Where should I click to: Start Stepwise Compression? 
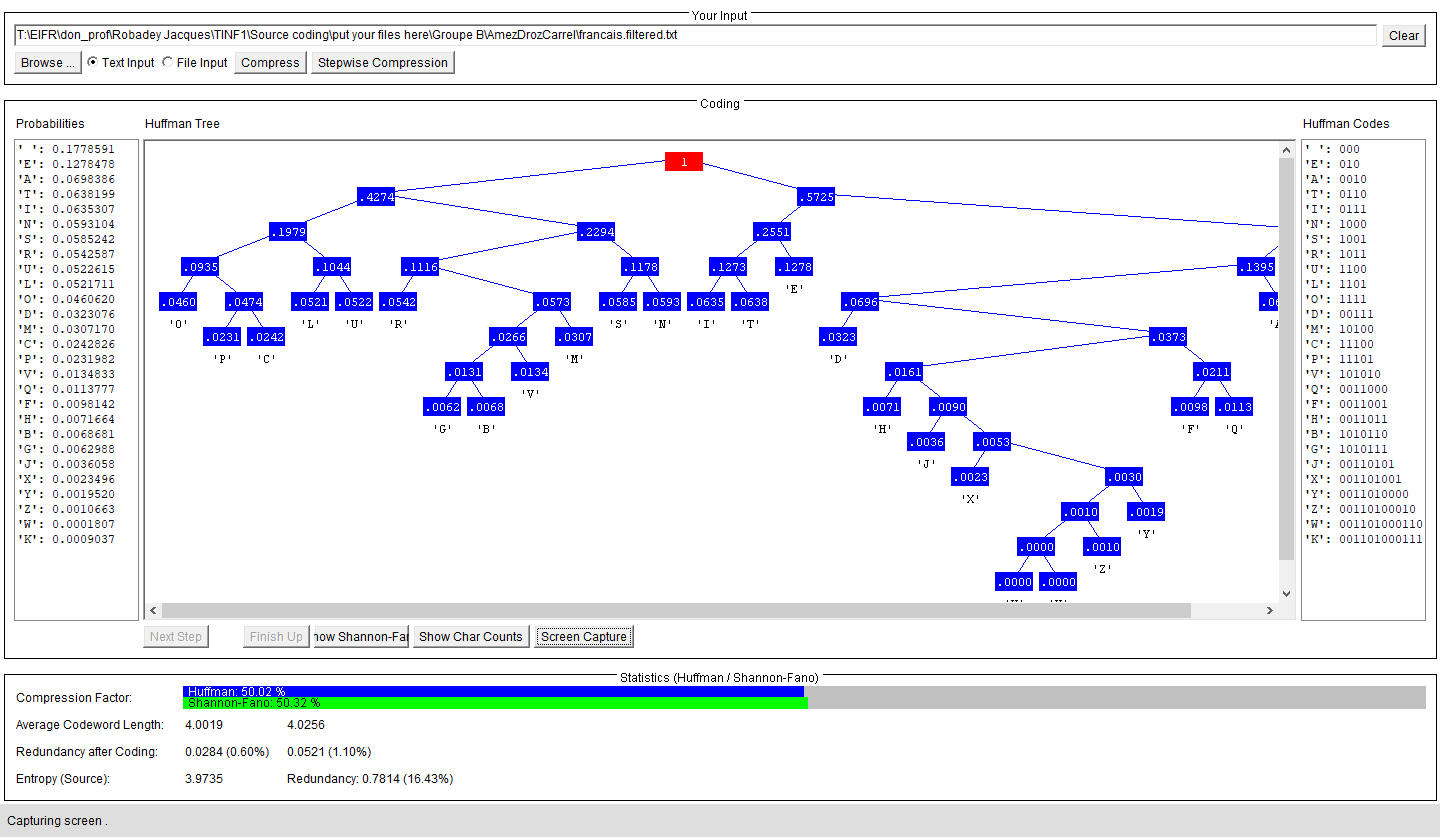[x=382, y=63]
